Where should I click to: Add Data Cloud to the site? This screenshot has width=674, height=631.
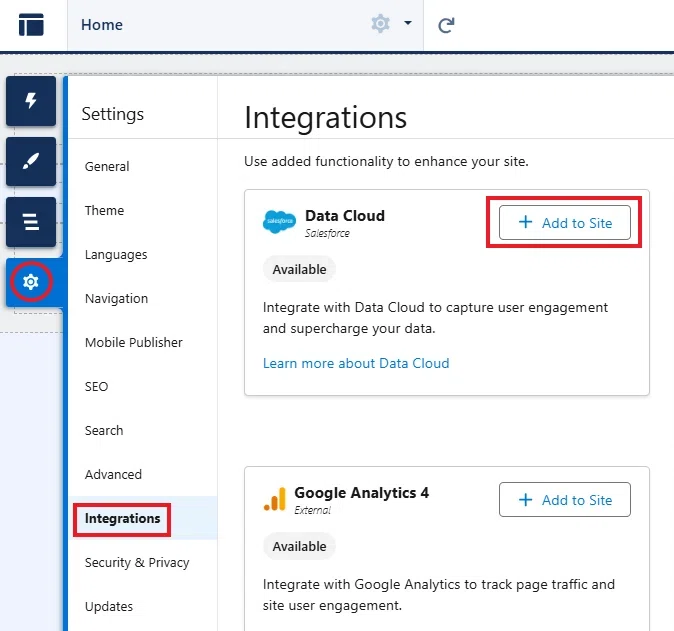click(565, 223)
